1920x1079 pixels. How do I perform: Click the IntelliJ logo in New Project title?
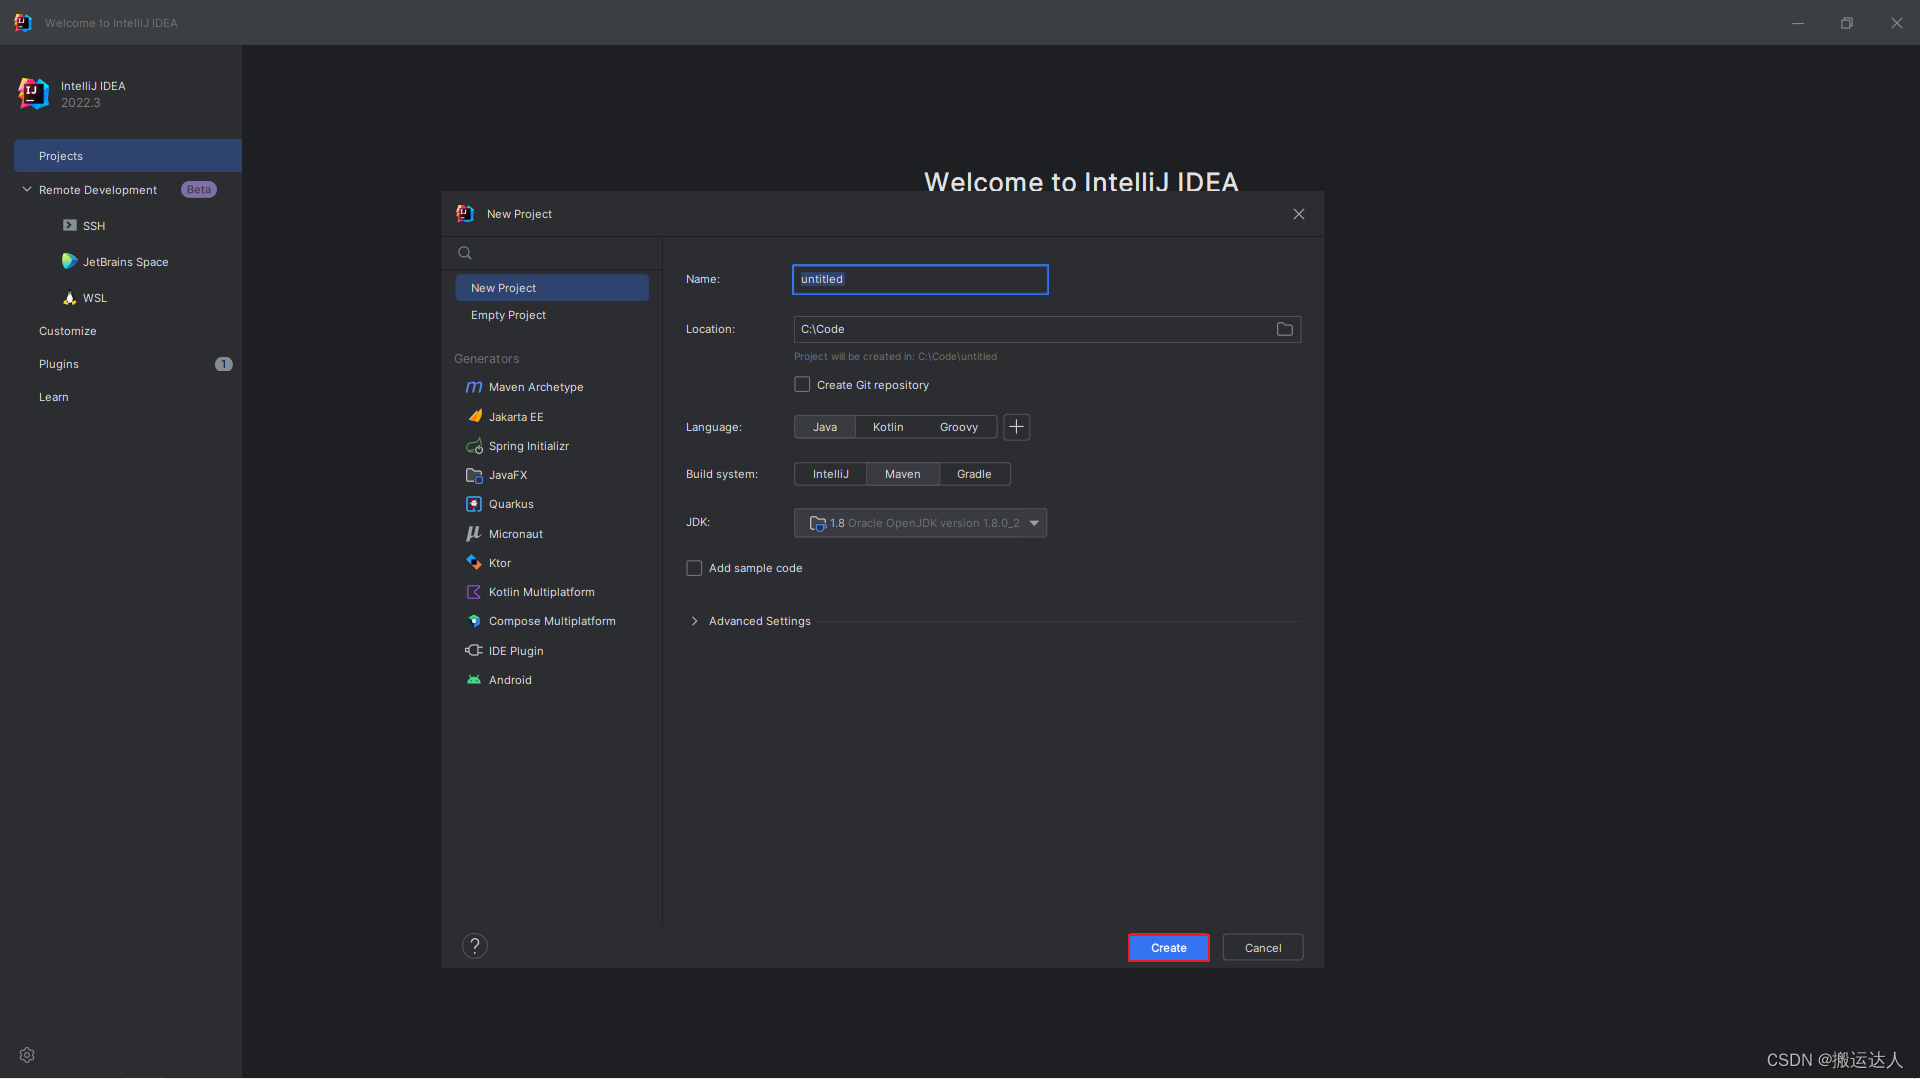465,213
